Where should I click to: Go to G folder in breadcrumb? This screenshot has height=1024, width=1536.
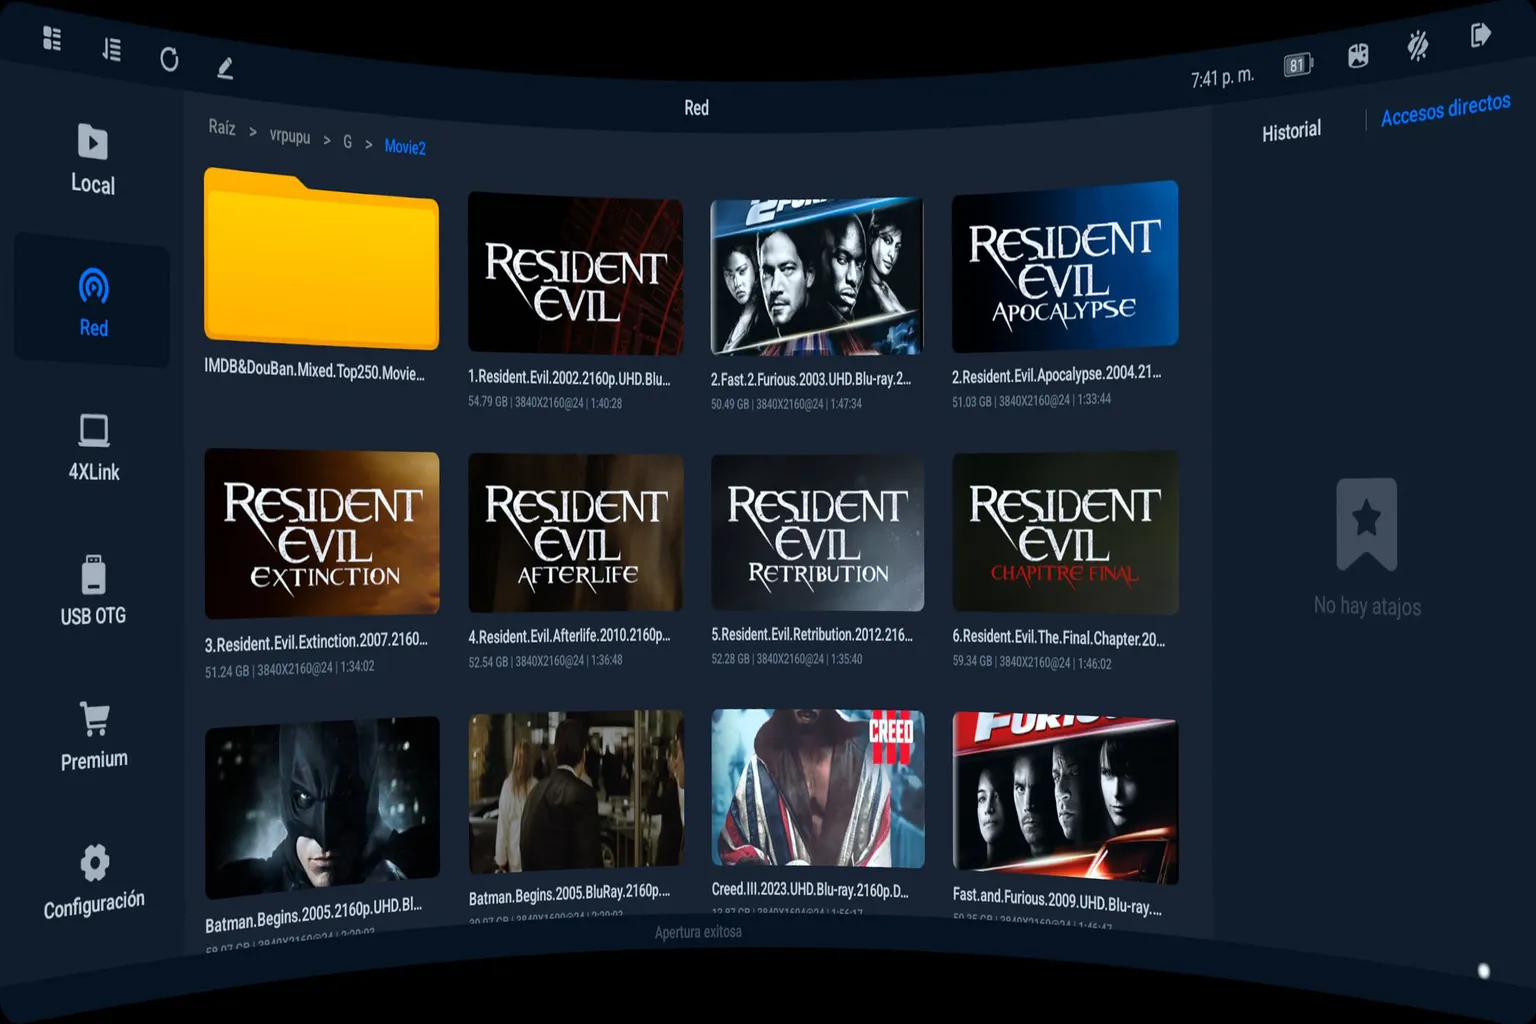[x=347, y=141]
